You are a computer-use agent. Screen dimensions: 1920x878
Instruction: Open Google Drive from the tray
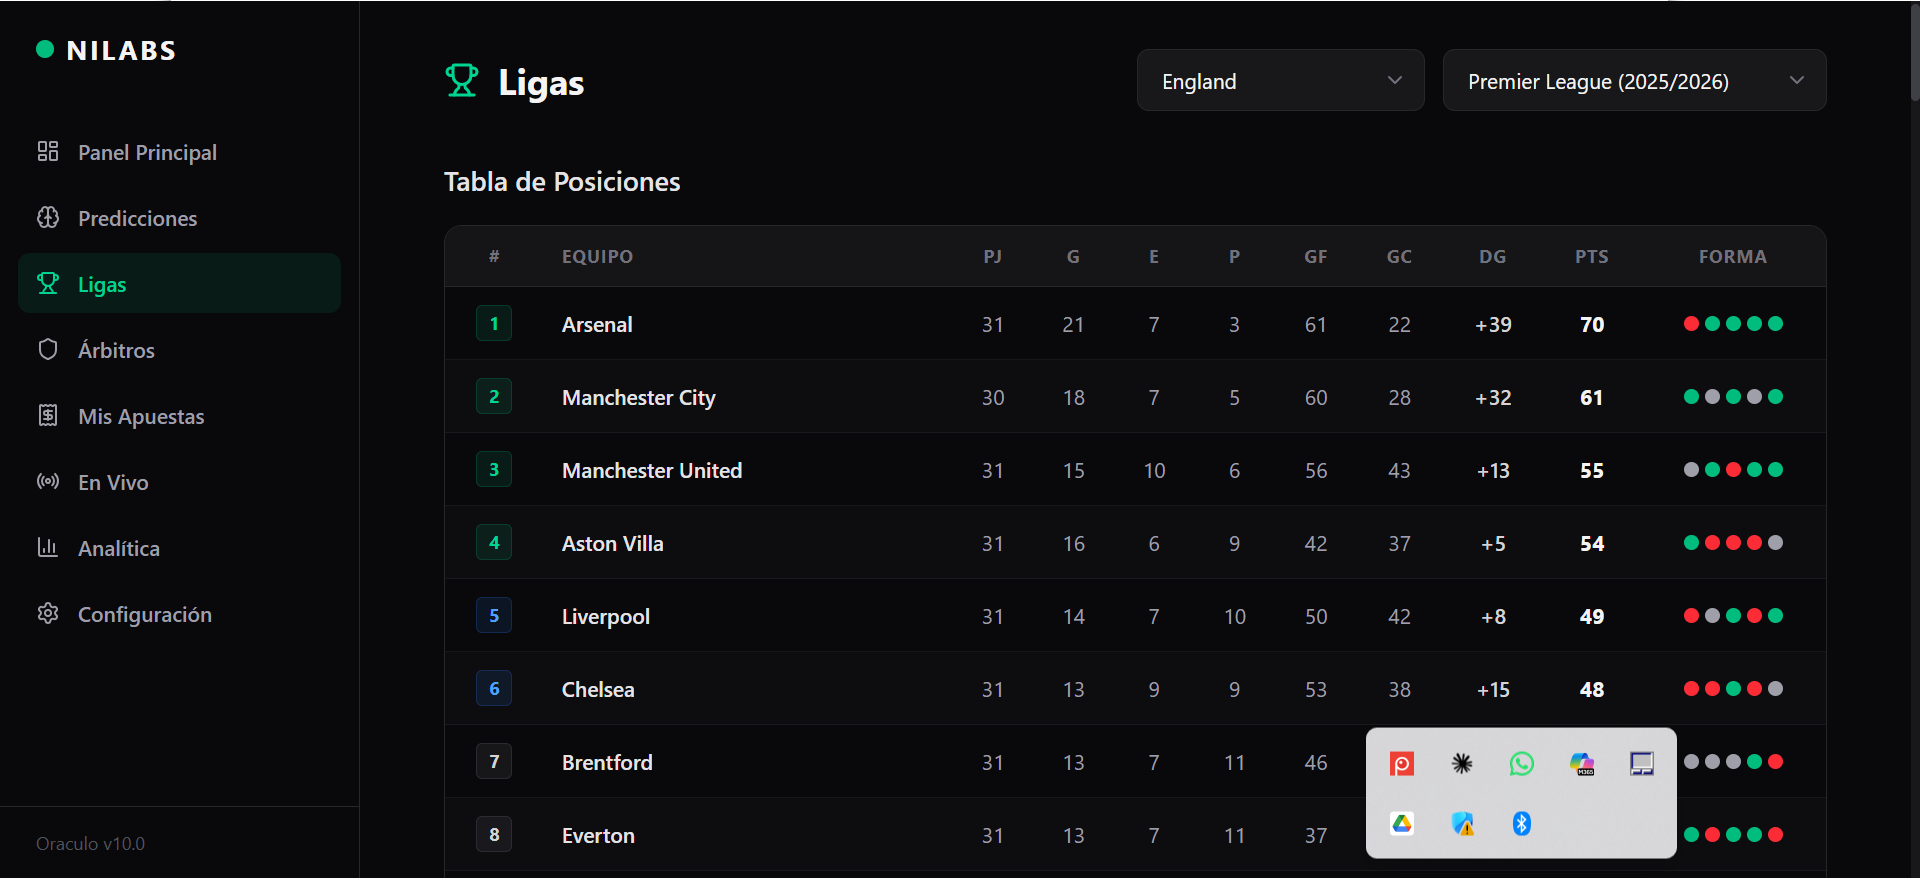pyautogui.click(x=1402, y=823)
